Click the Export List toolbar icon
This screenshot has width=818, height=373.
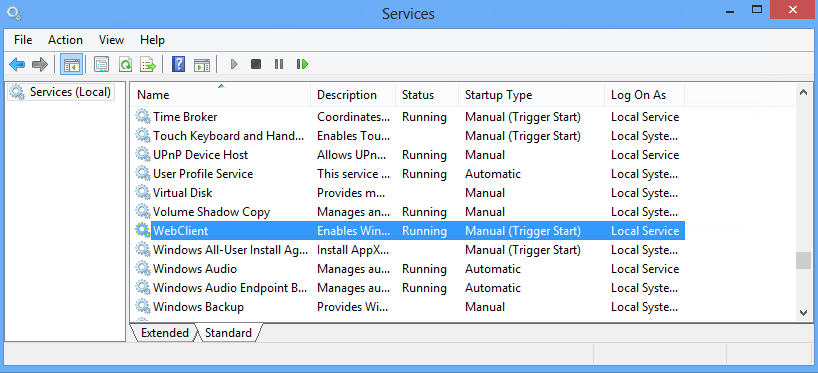tap(149, 65)
